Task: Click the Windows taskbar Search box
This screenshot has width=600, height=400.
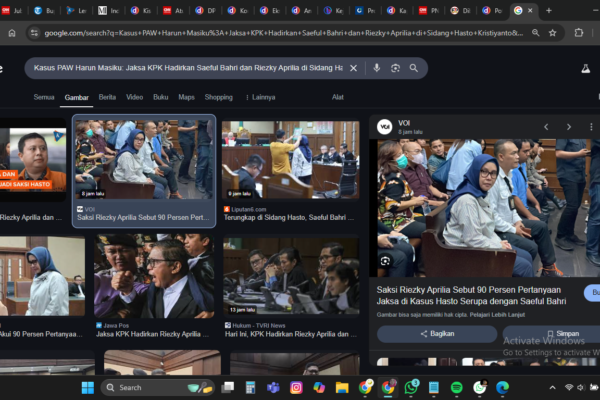Action: click(158, 388)
